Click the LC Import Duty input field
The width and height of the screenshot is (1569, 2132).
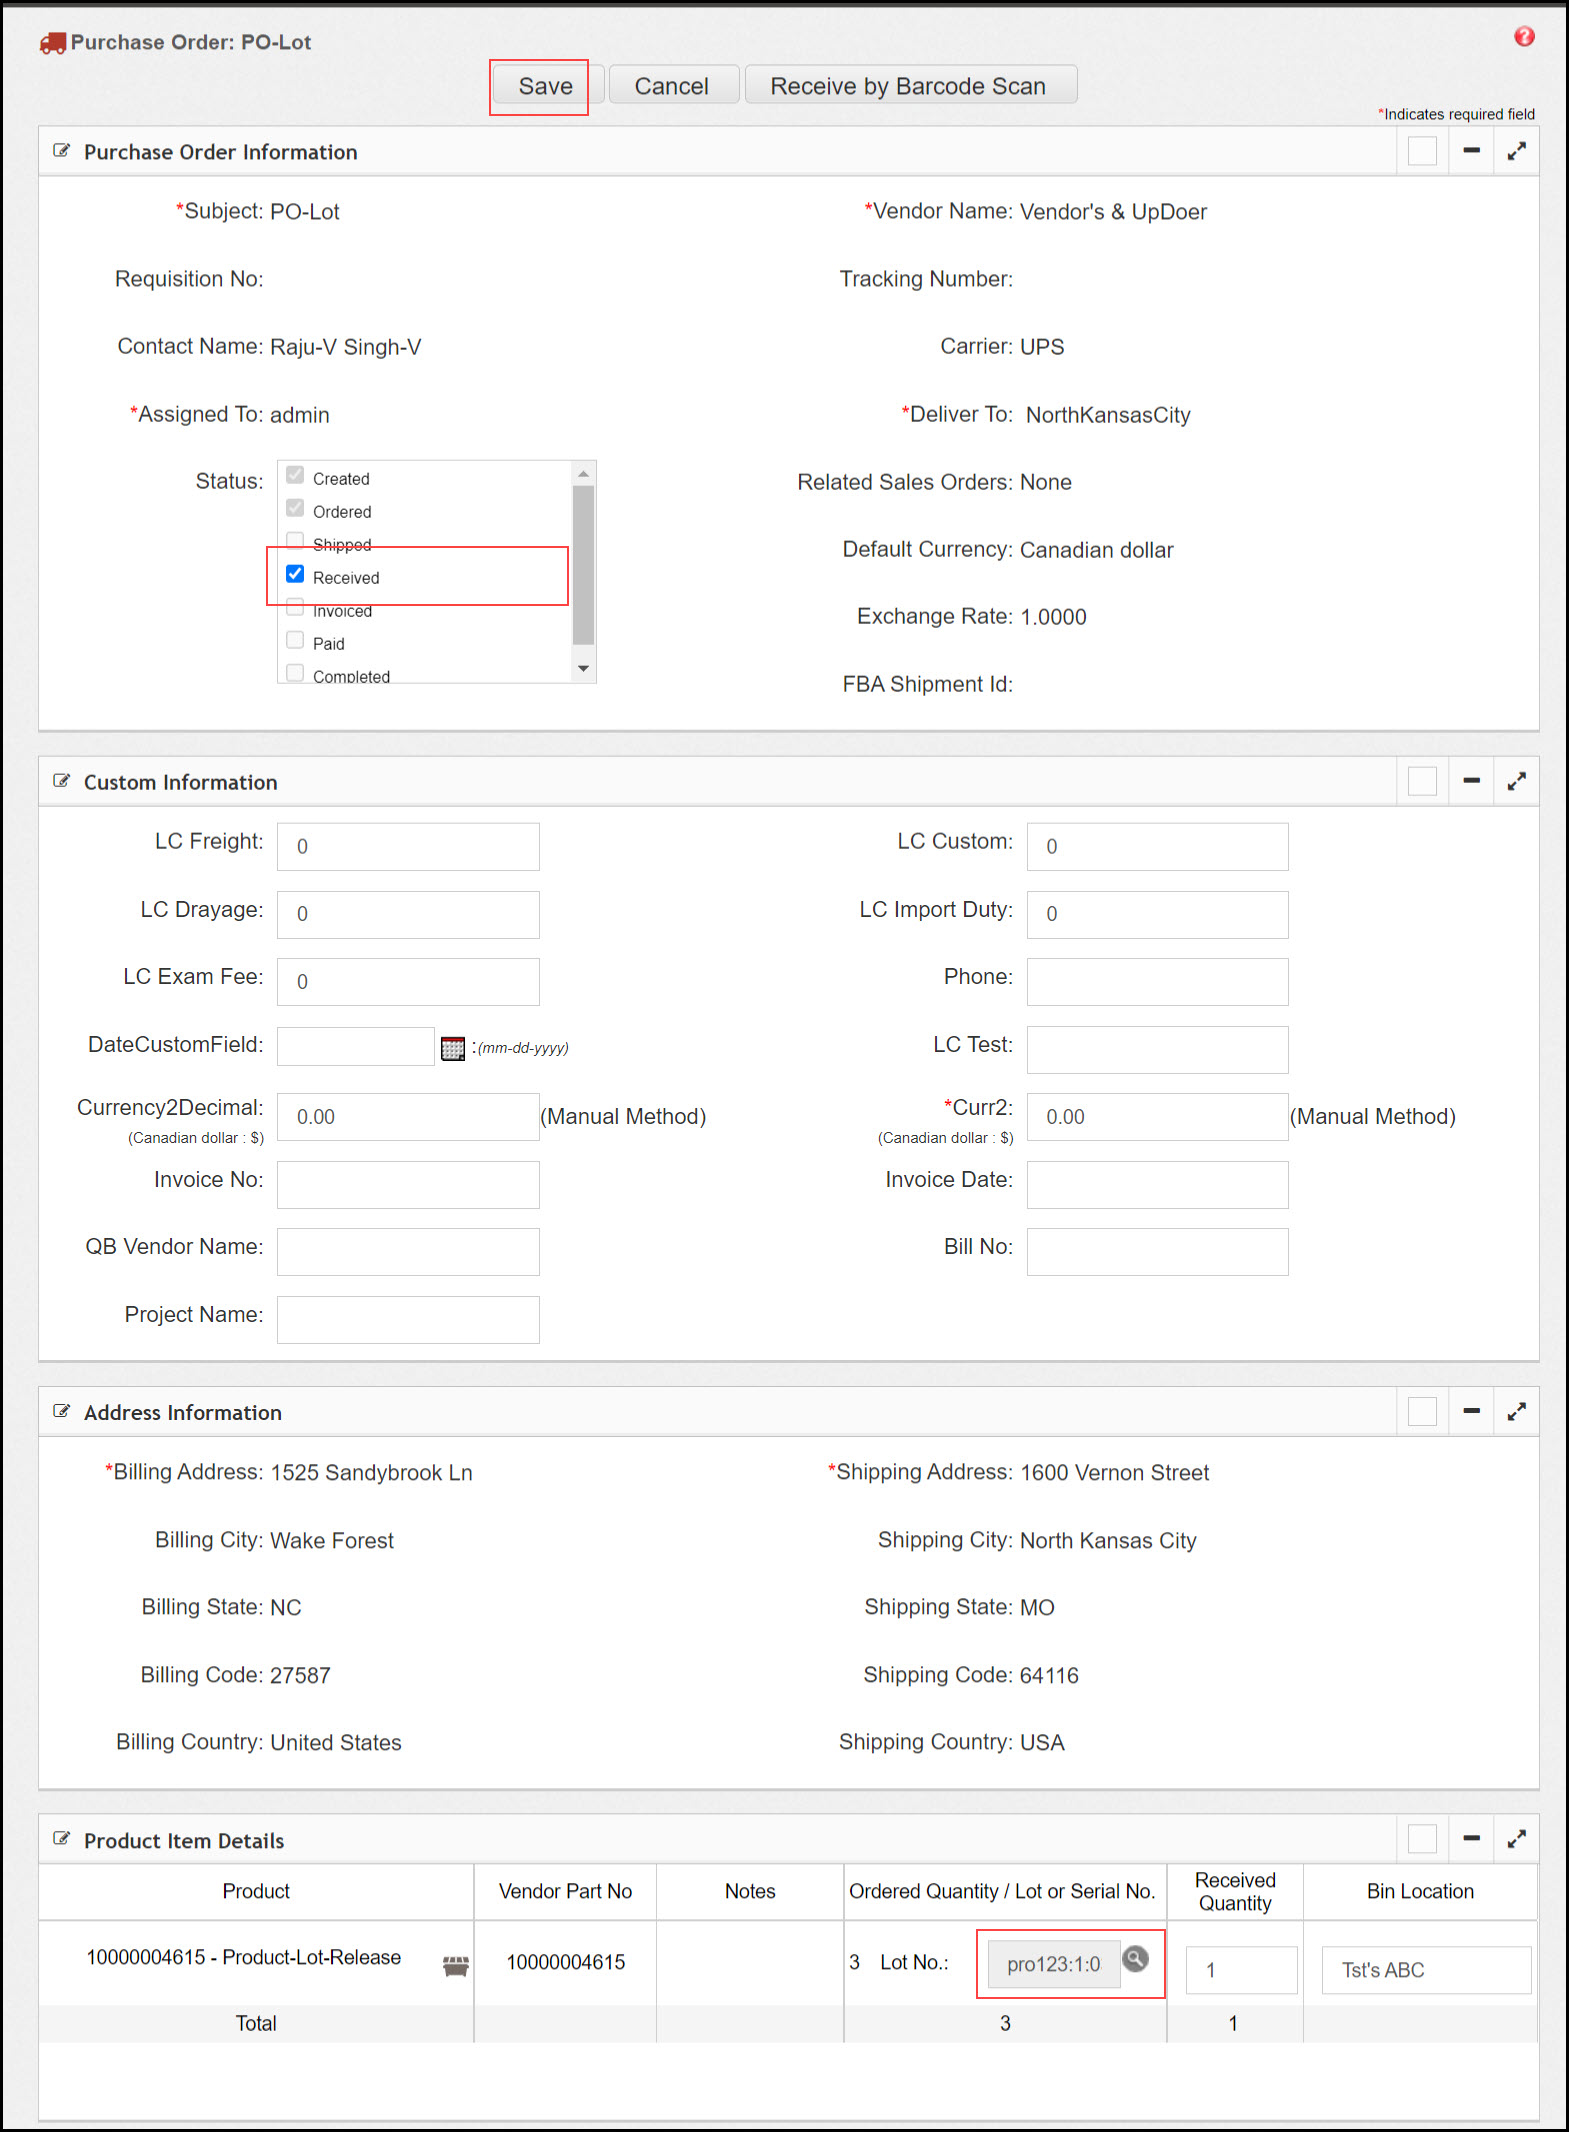tap(1157, 914)
